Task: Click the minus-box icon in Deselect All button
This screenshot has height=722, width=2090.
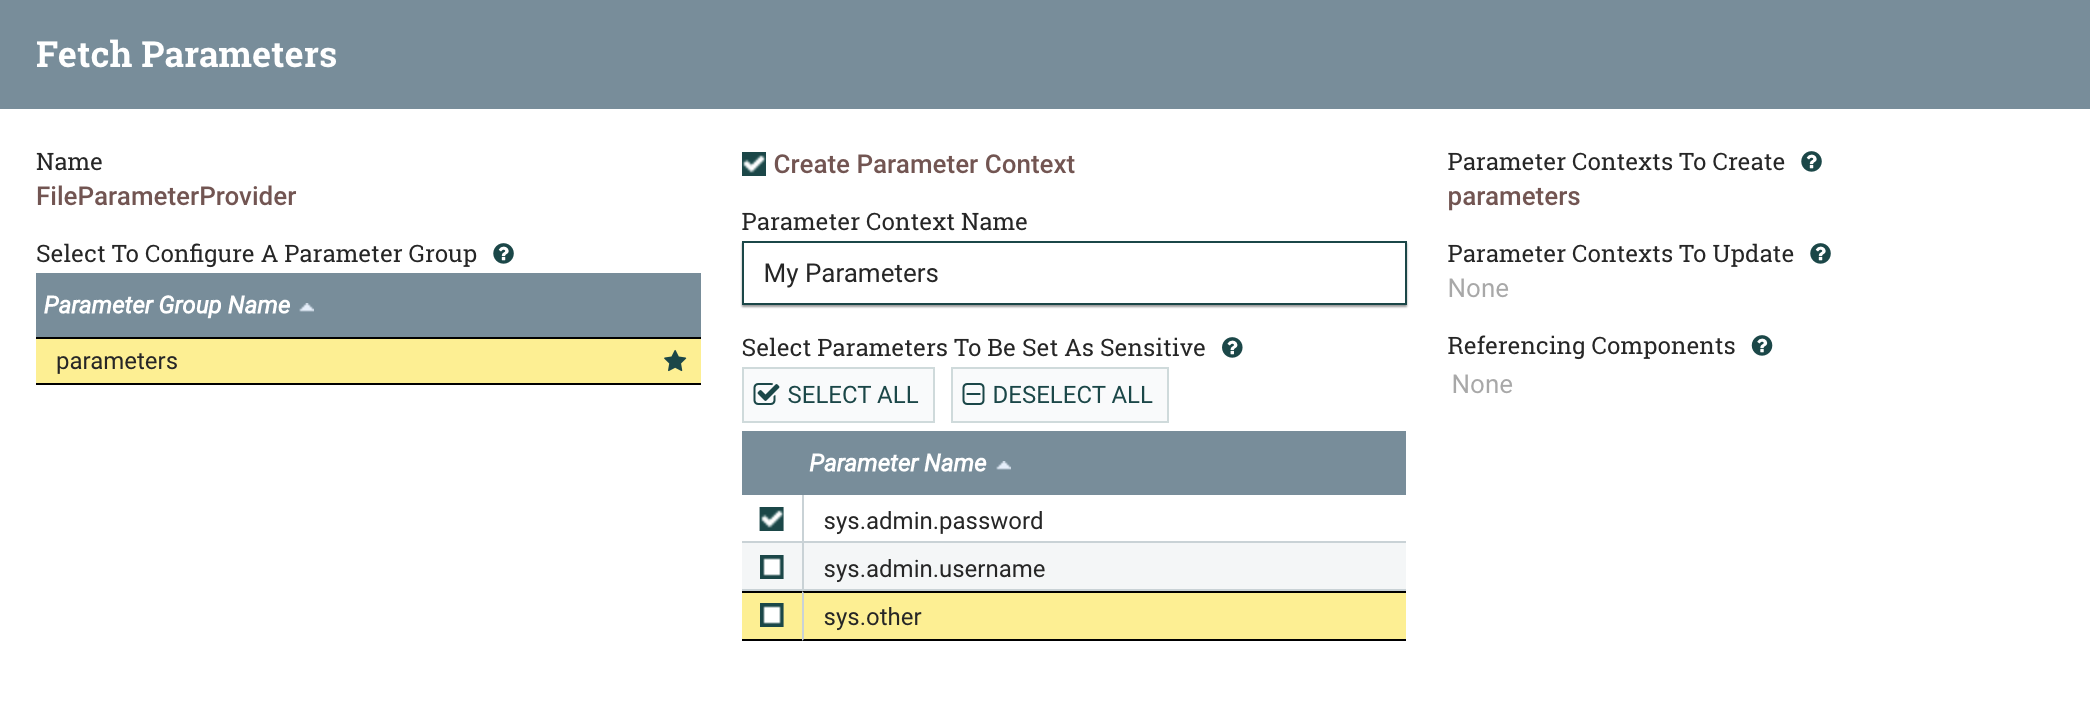Action: pos(973,395)
